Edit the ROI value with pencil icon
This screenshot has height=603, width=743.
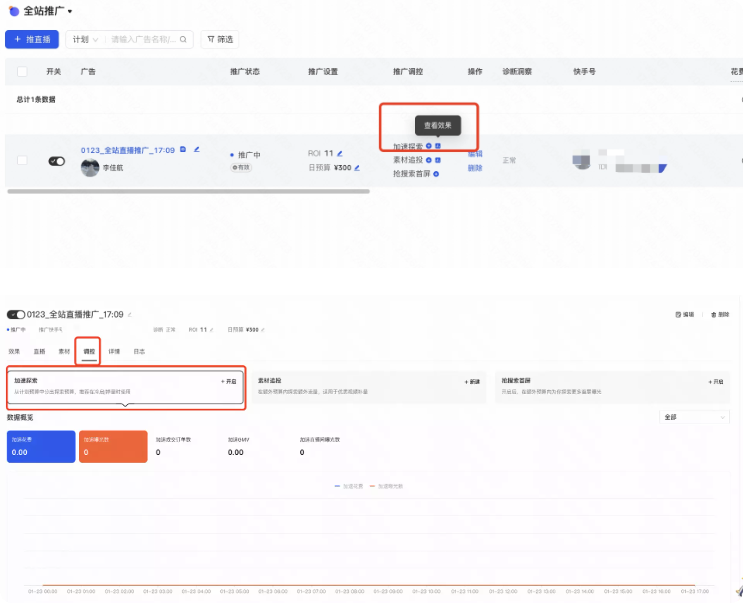point(341,153)
